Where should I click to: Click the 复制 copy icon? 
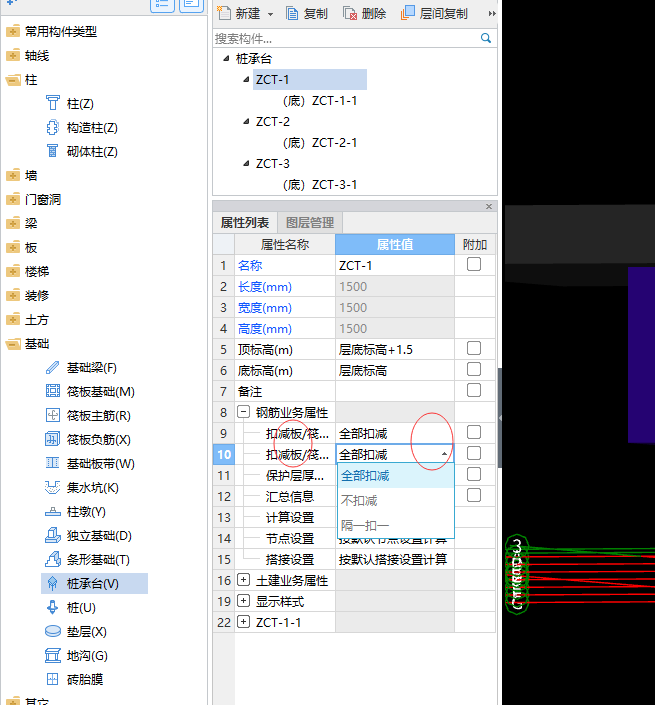292,13
